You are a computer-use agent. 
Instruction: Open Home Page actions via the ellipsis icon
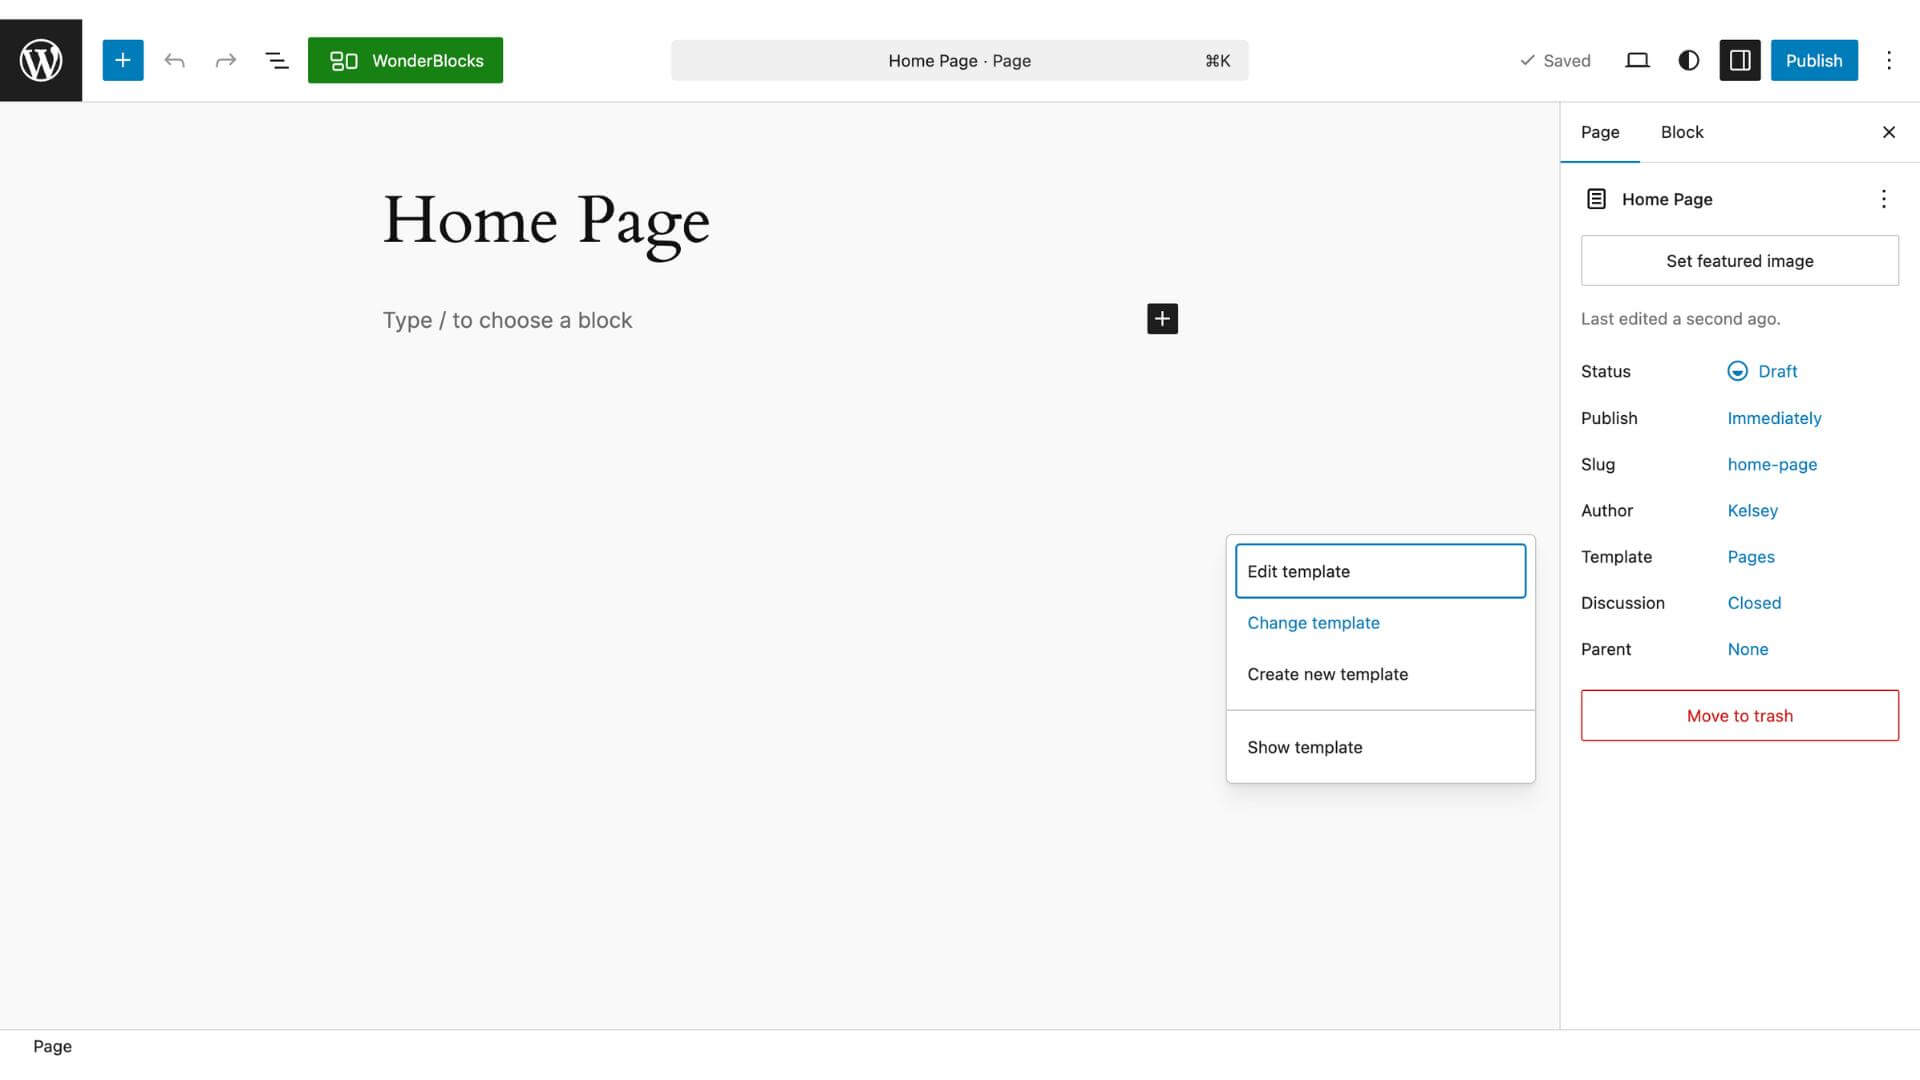[x=1884, y=199]
